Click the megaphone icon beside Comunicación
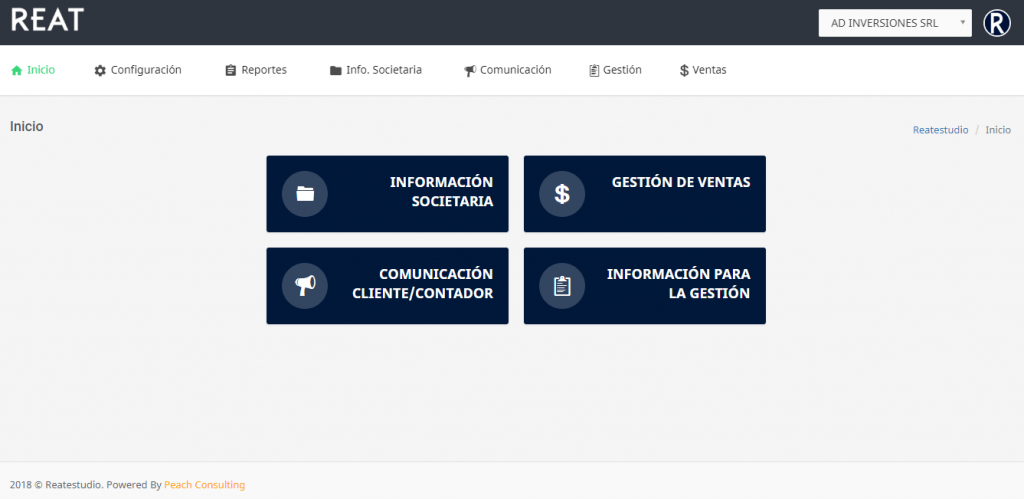The image size is (1024, 499). pyautogui.click(x=470, y=71)
